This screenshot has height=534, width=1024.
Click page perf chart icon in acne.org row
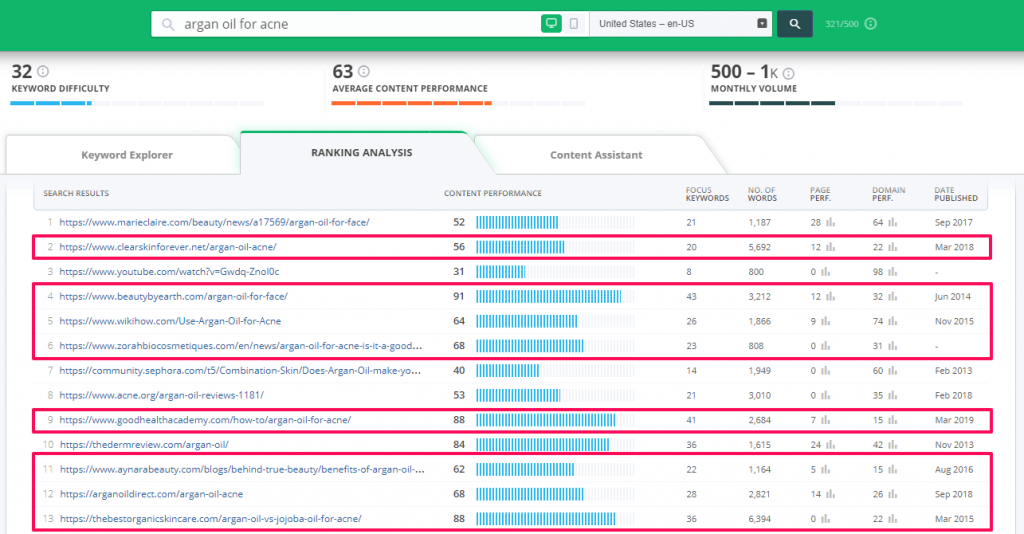[x=825, y=396]
